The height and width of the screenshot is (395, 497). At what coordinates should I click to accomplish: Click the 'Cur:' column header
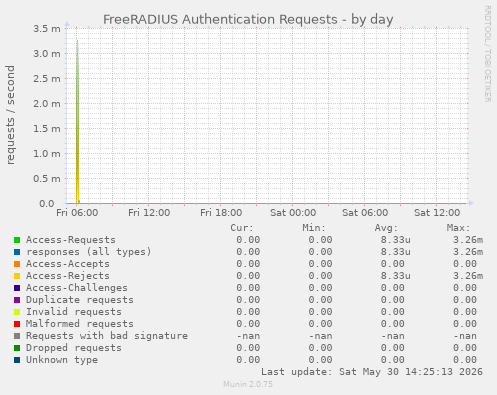(242, 228)
